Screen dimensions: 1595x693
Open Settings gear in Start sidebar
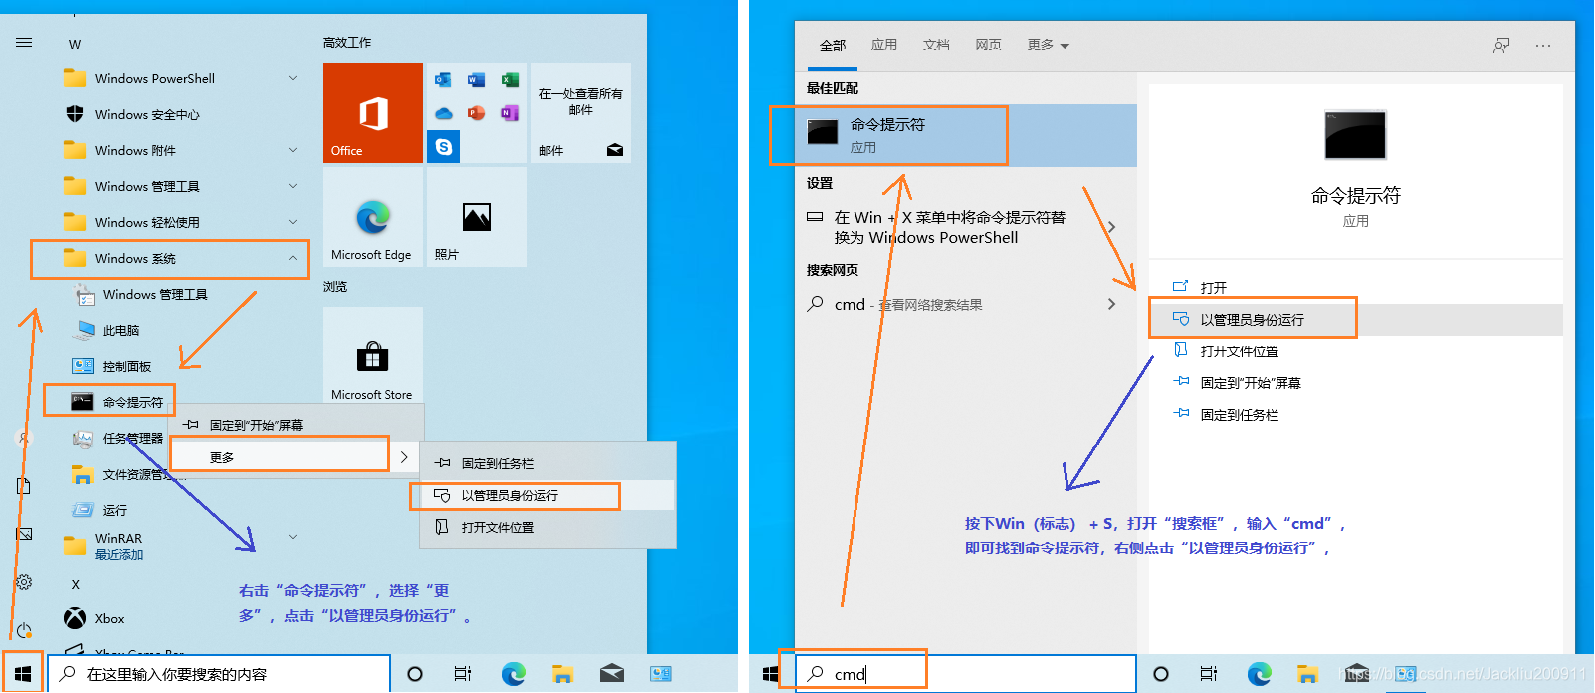coord(24,582)
